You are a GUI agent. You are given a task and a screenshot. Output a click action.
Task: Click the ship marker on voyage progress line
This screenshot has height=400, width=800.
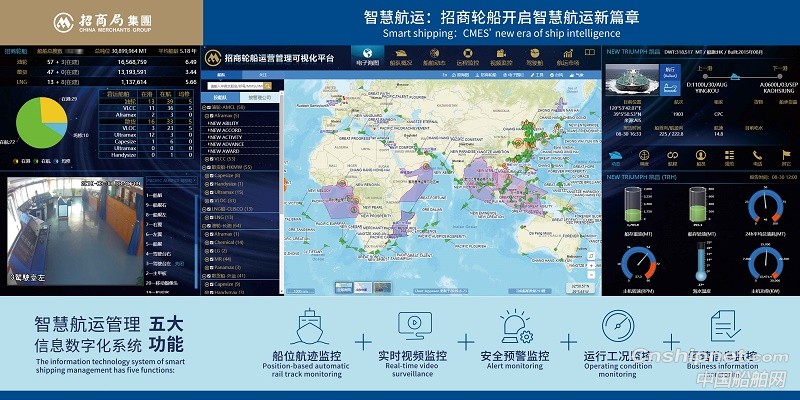[x=735, y=77]
